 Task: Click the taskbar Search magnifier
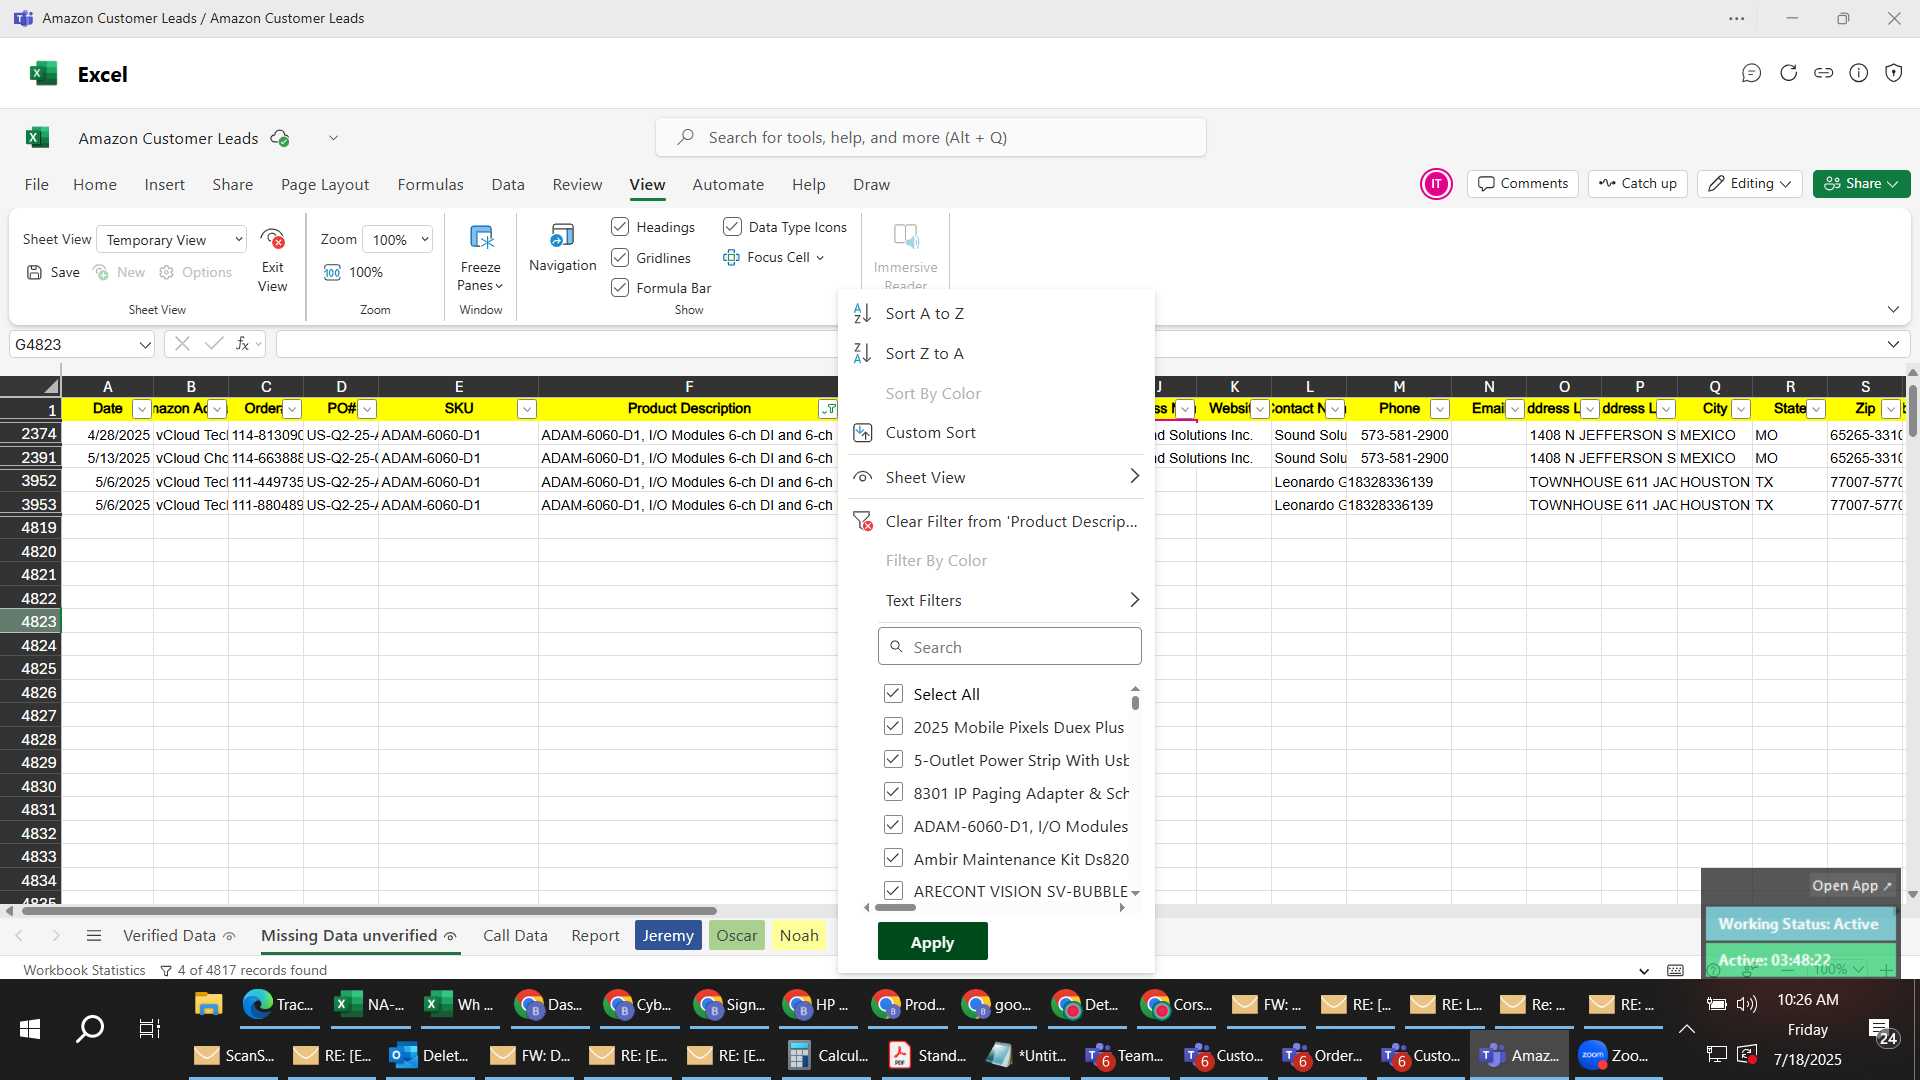pos(90,1028)
